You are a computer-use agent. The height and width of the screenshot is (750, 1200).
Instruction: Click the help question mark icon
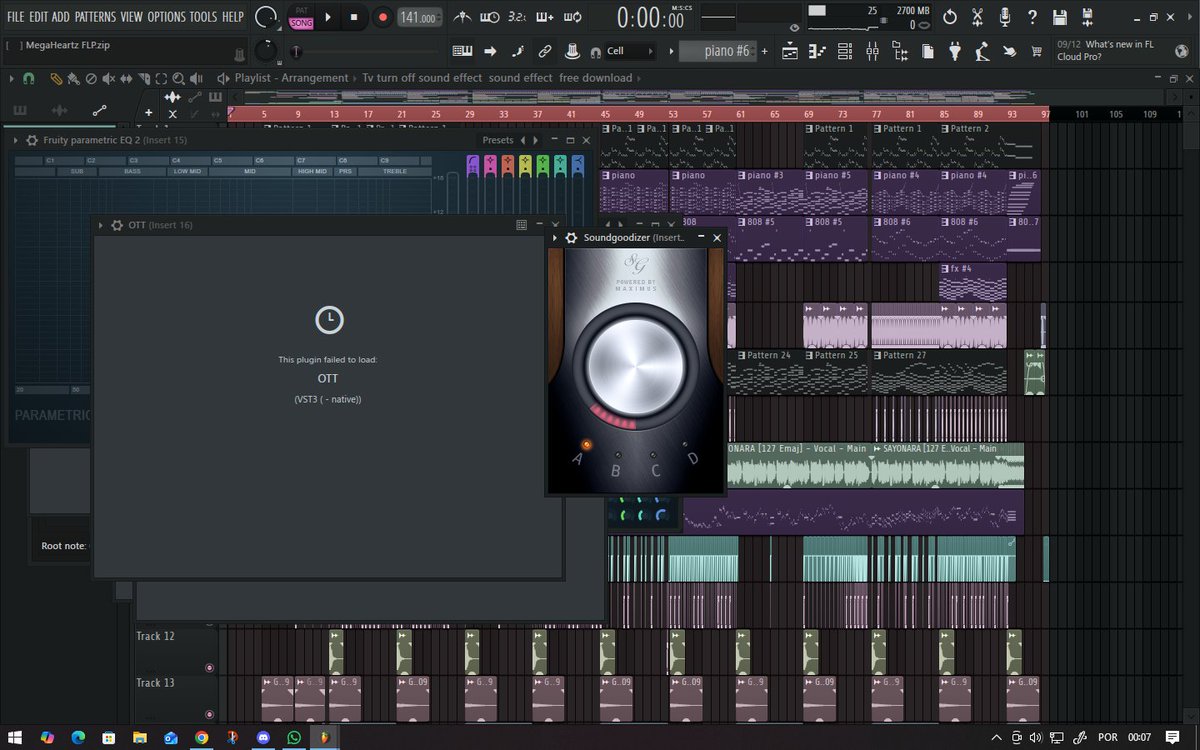point(1032,17)
